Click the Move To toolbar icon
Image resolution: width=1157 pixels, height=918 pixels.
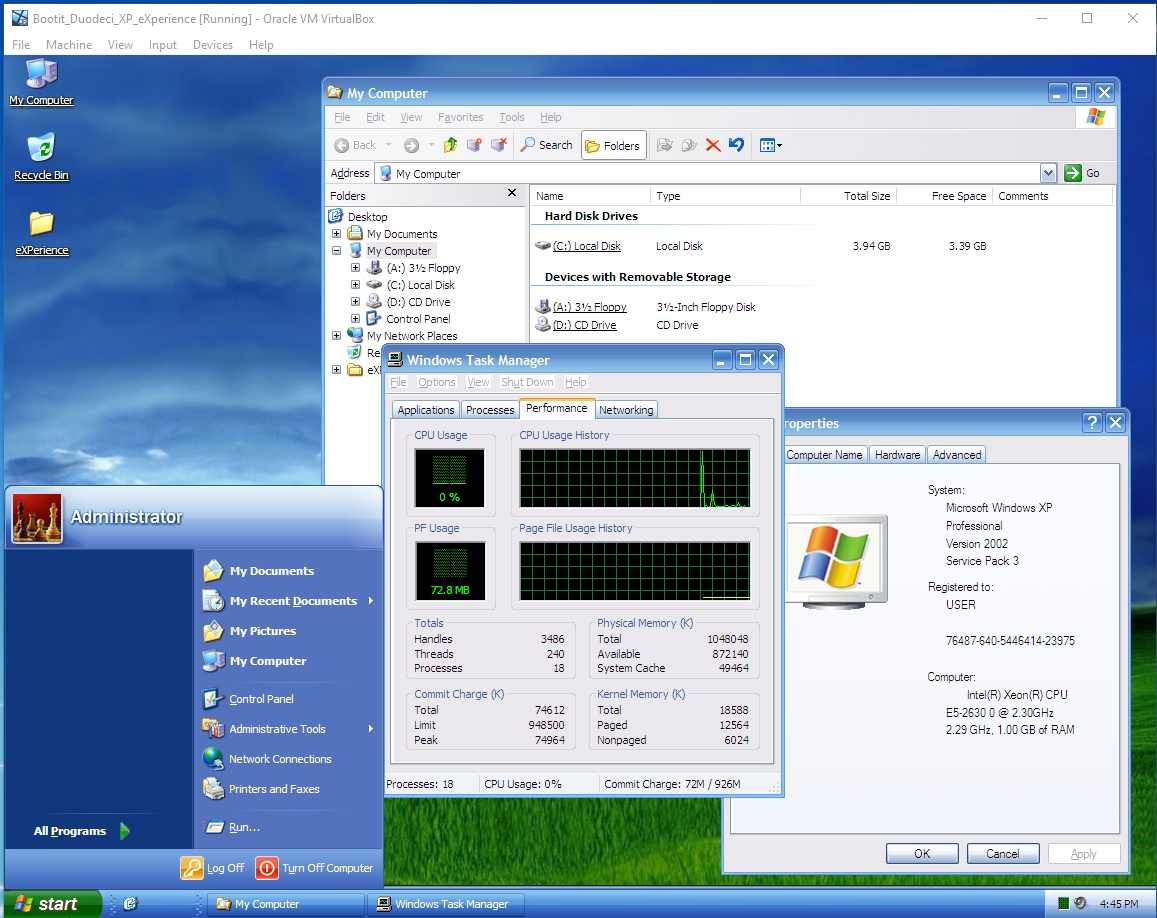(665, 145)
